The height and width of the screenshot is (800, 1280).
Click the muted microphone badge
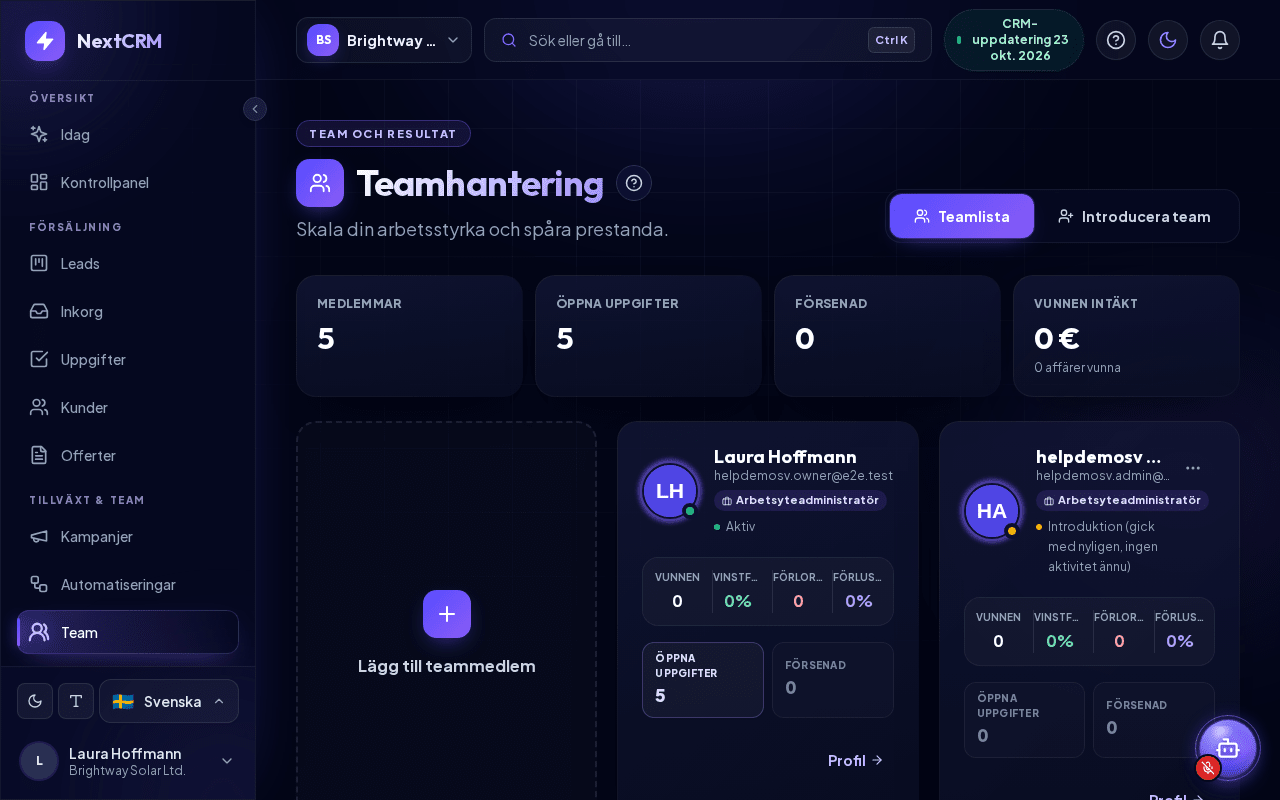click(1208, 768)
